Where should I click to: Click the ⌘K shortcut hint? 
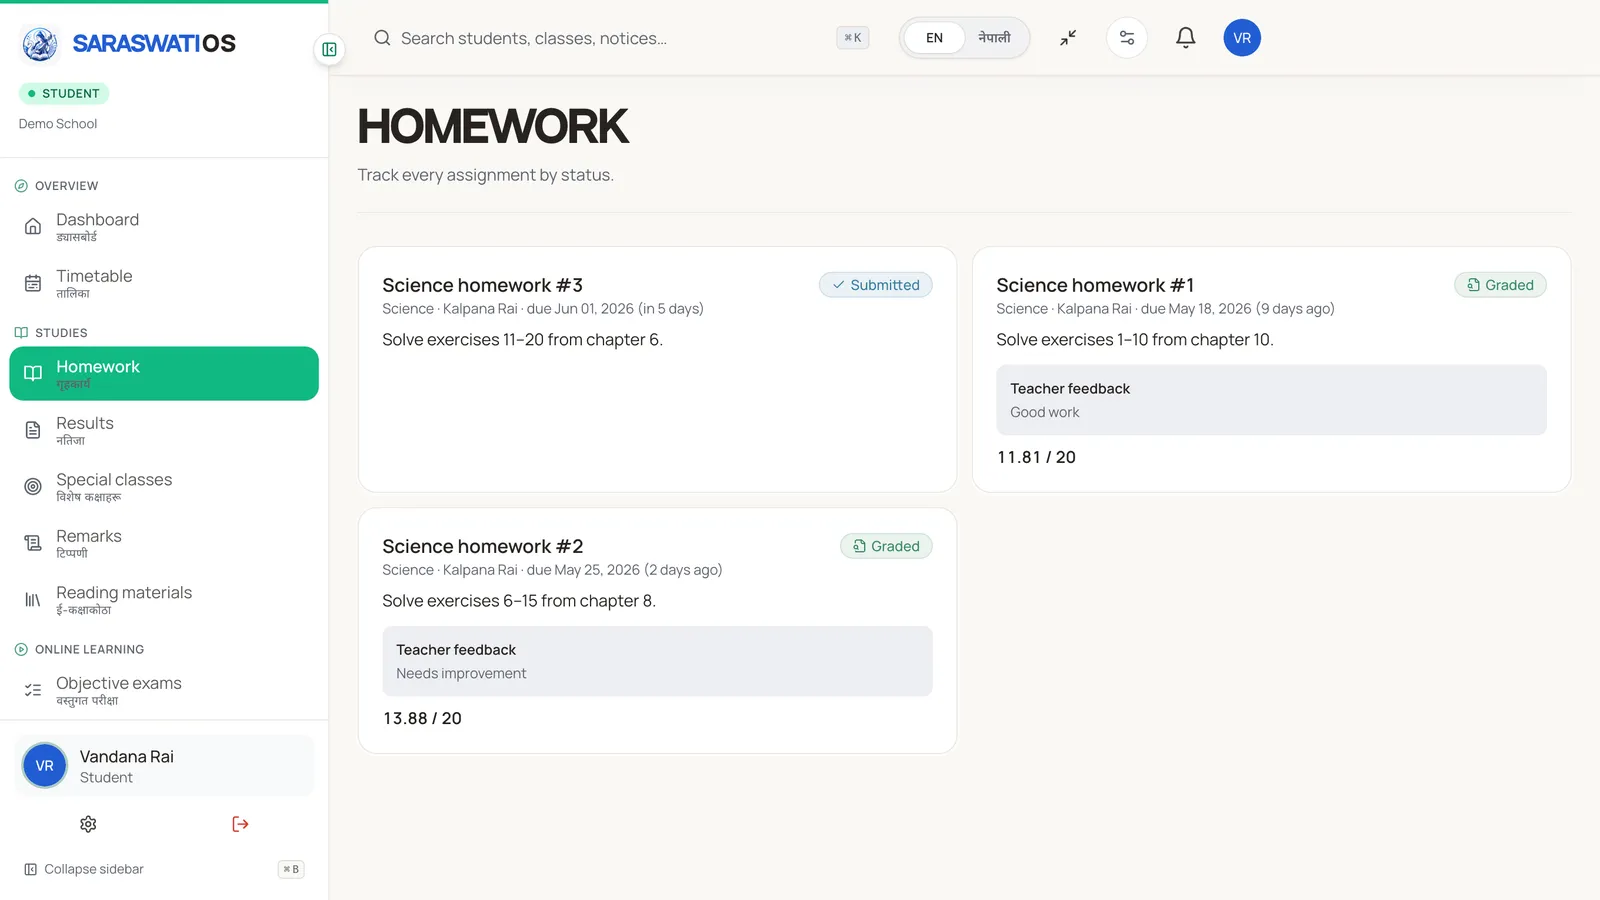pyautogui.click(x=853, y=38)
